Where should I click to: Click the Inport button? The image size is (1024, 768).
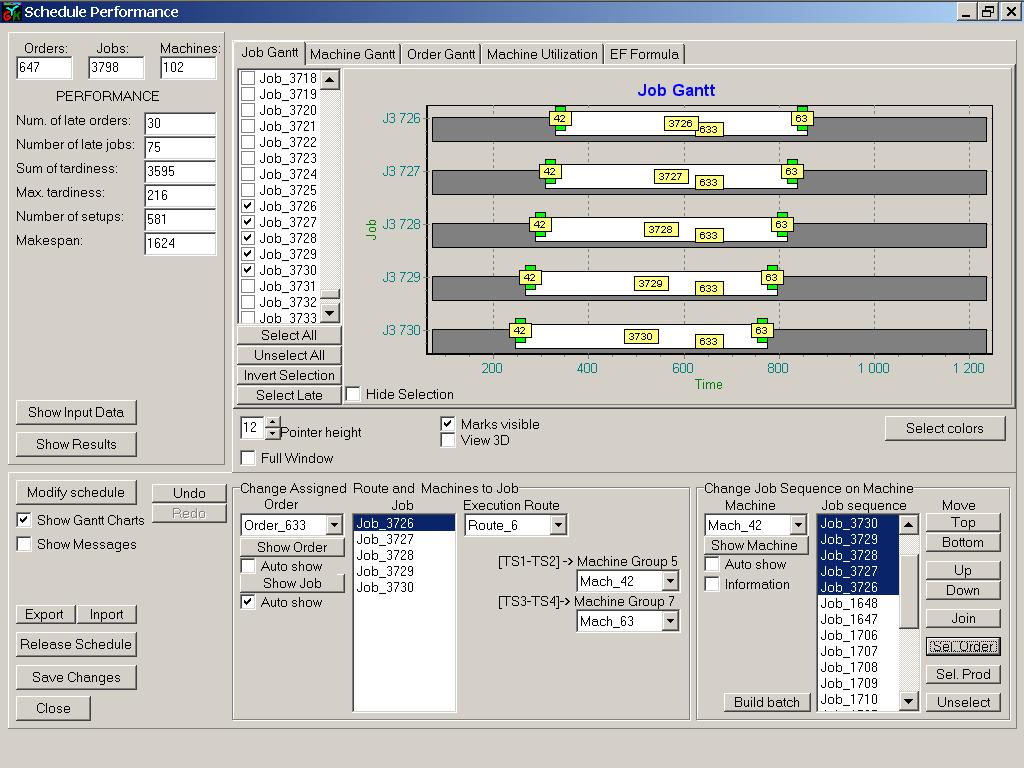[106, 615]
